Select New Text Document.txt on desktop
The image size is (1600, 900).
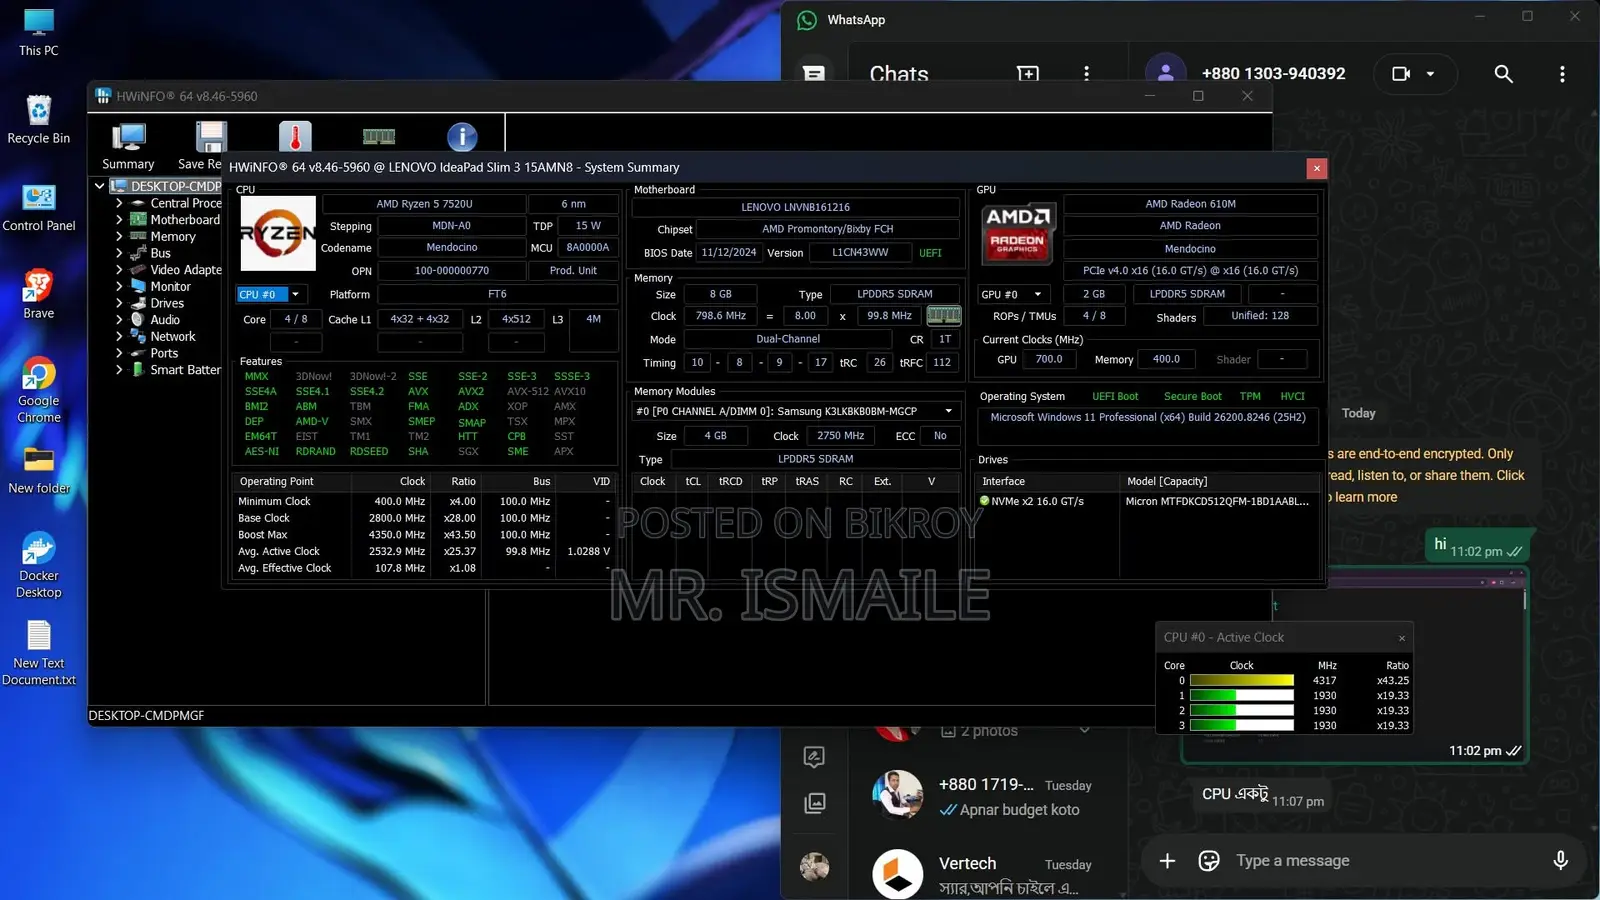pyautogui.click(x=39, y=653)
